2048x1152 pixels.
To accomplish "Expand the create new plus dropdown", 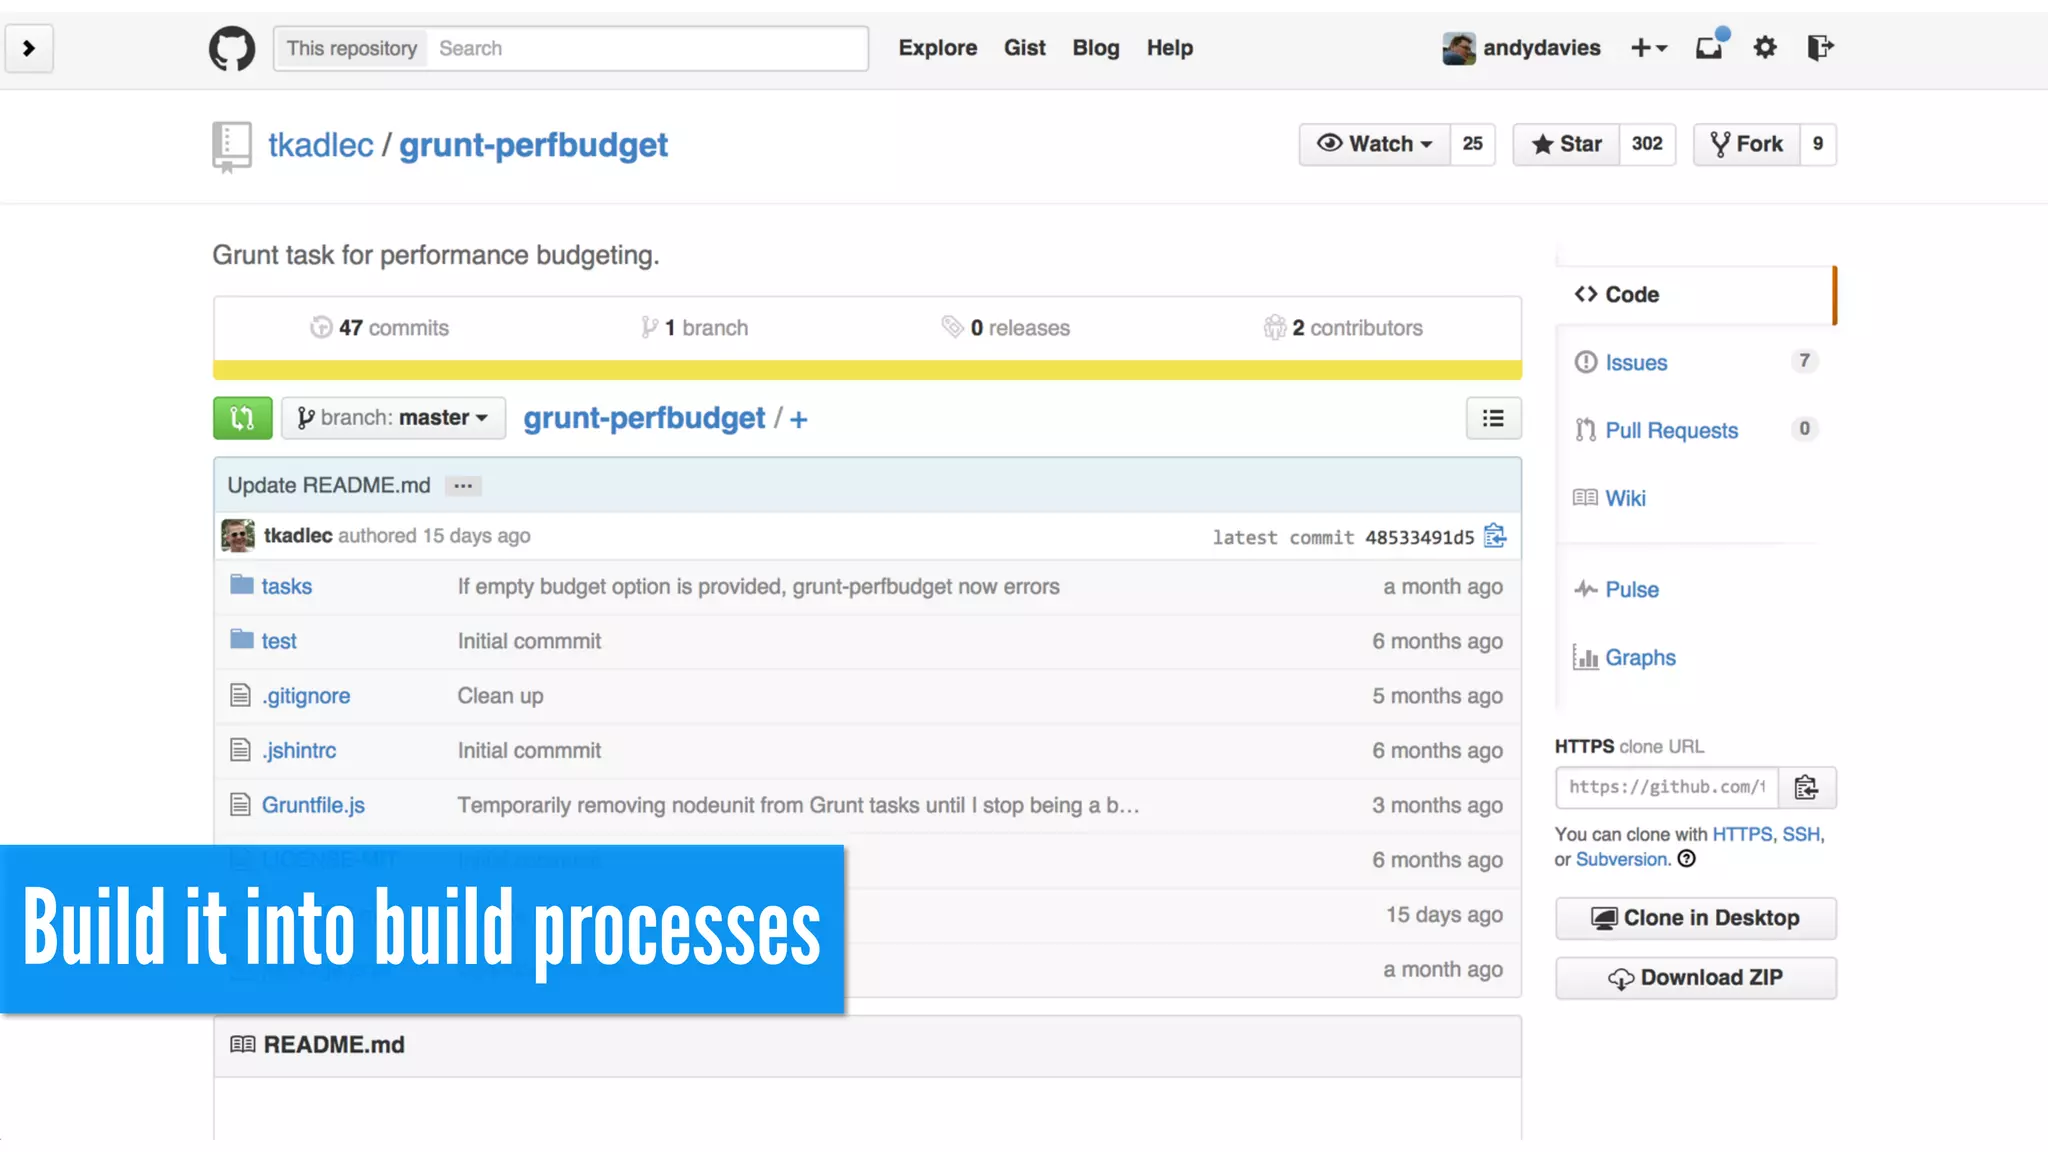I will point(1648,48).
